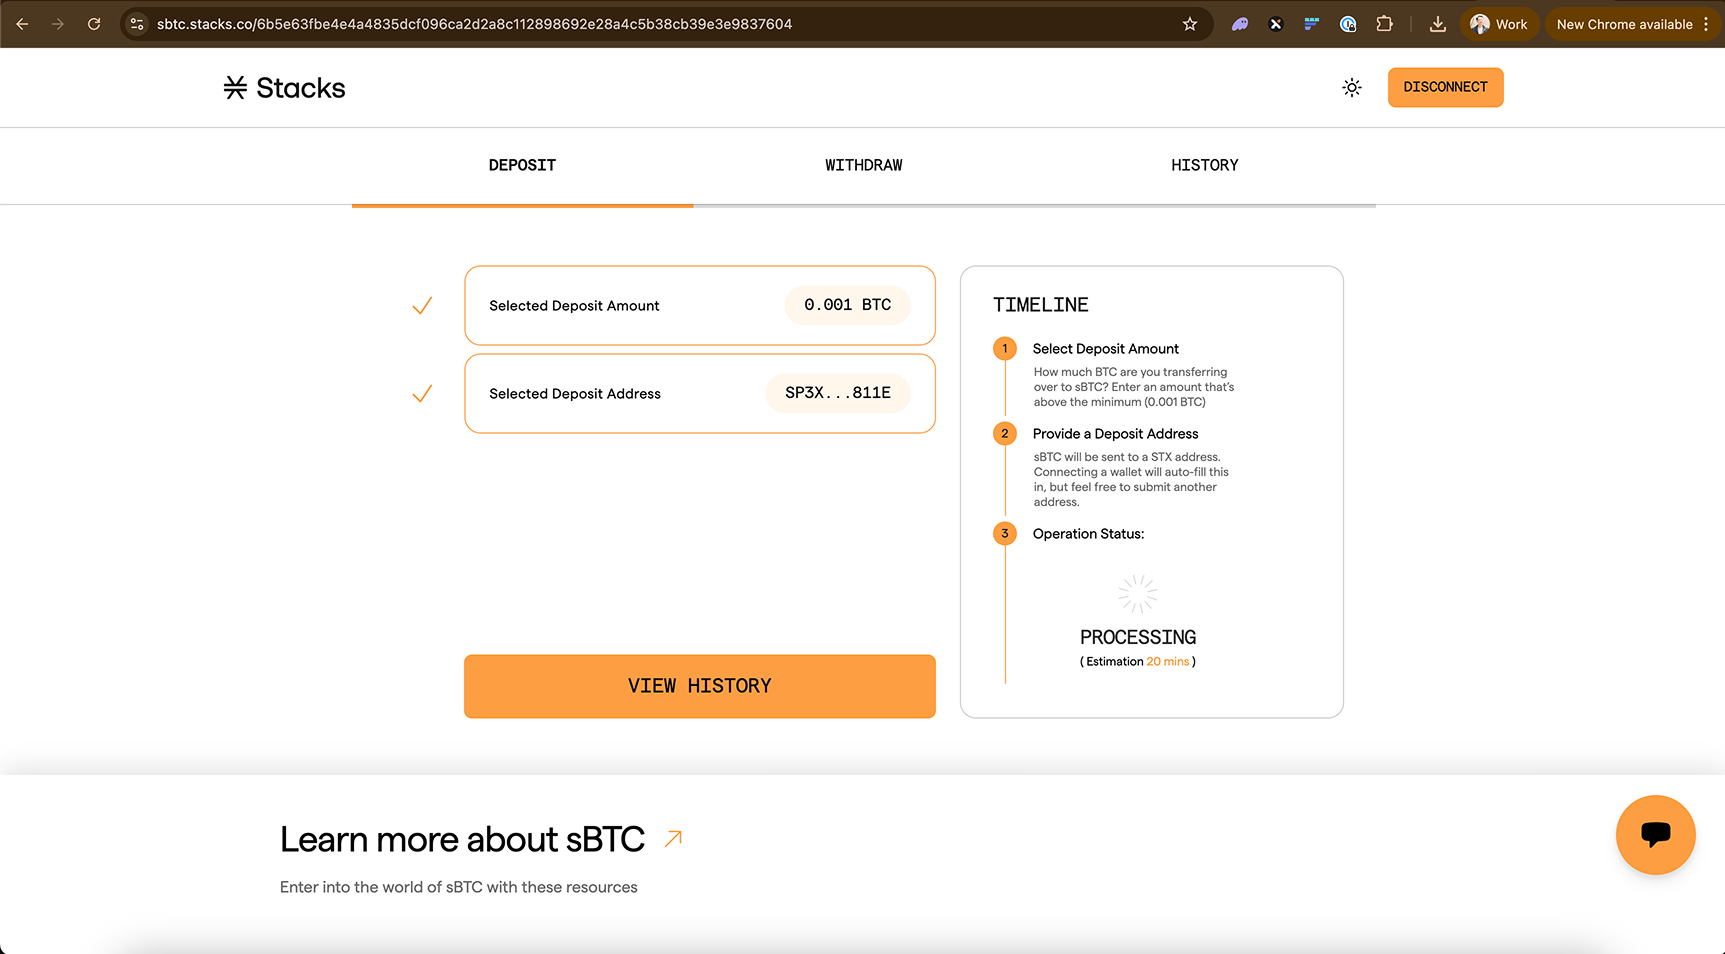
Task: Open the 1Password extension icon
Action: [x=1348, y=24]
